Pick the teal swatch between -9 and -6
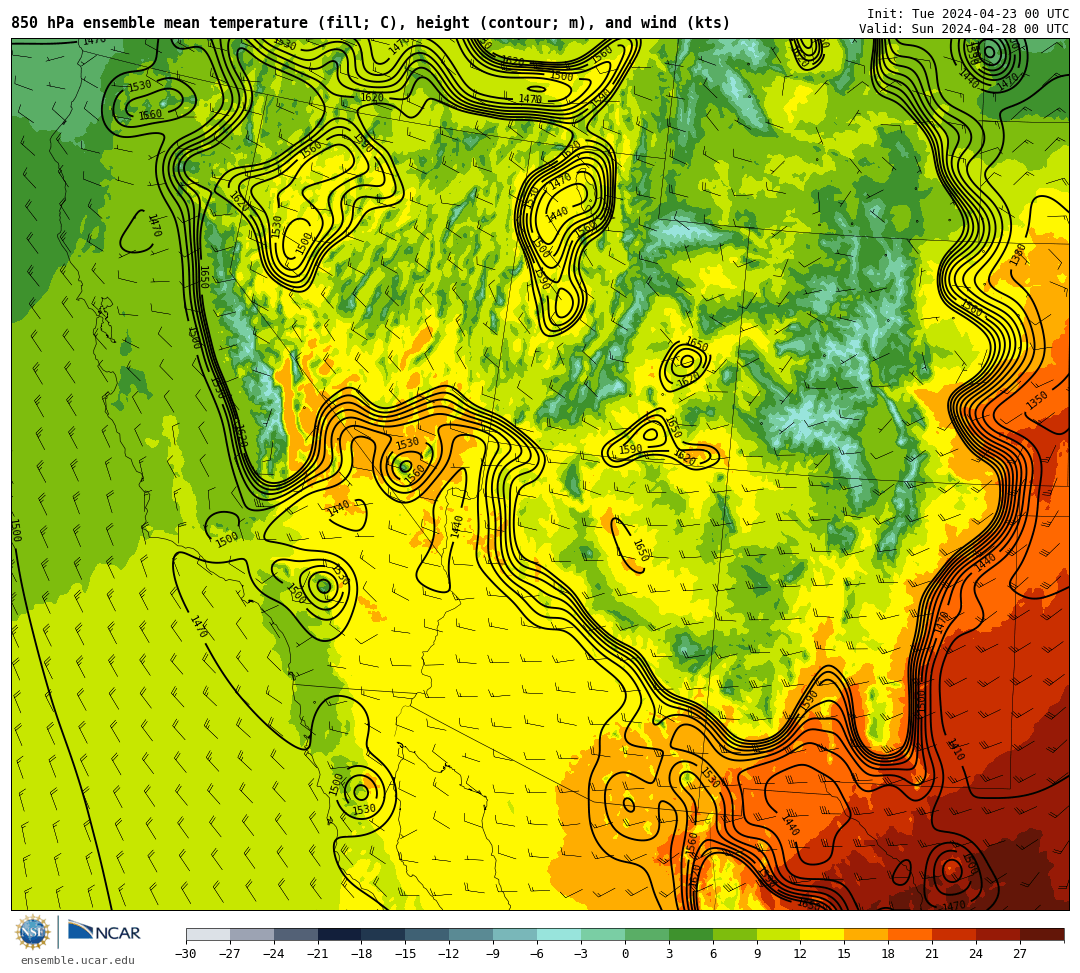The height and width of the screenshot is (973, 1080). click(515, 934)
